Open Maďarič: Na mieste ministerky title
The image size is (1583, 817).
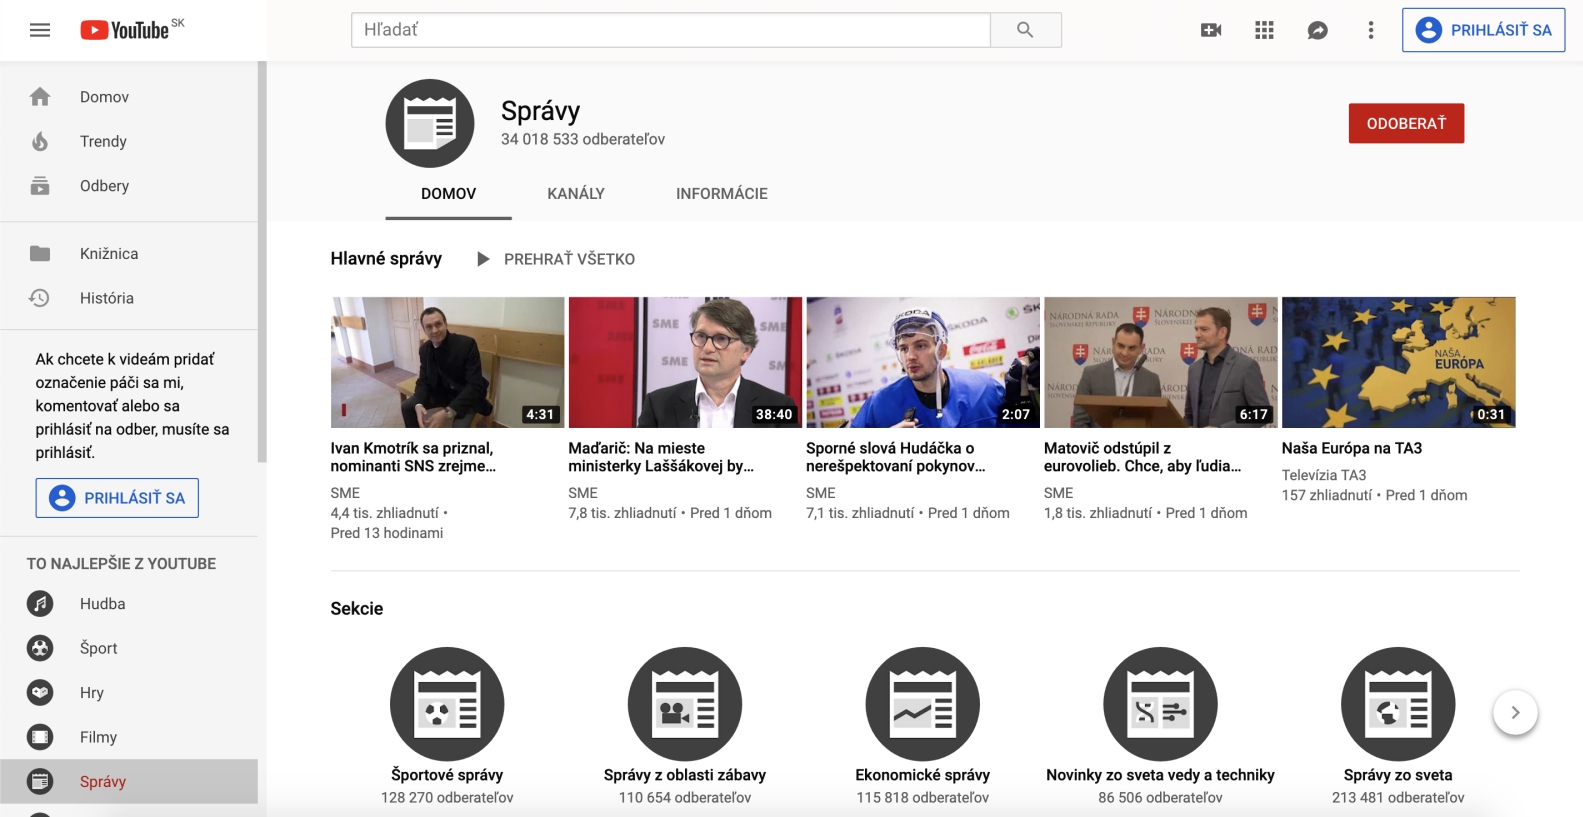[661, 457]
